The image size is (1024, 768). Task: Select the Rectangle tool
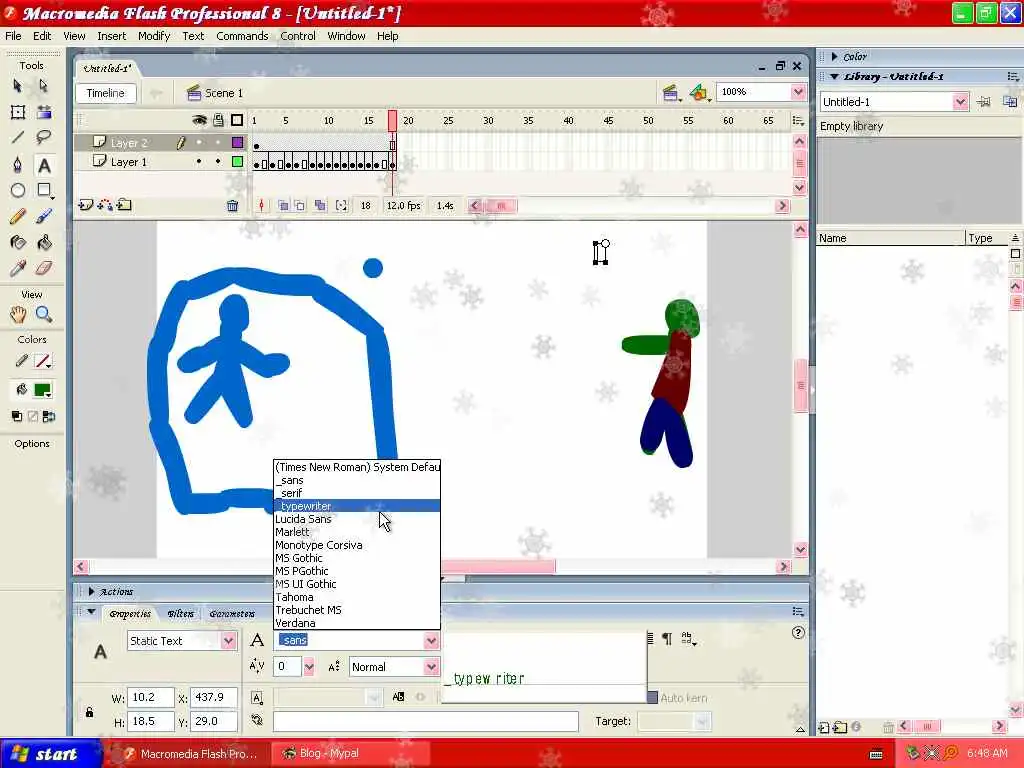(x=44, y=190)
